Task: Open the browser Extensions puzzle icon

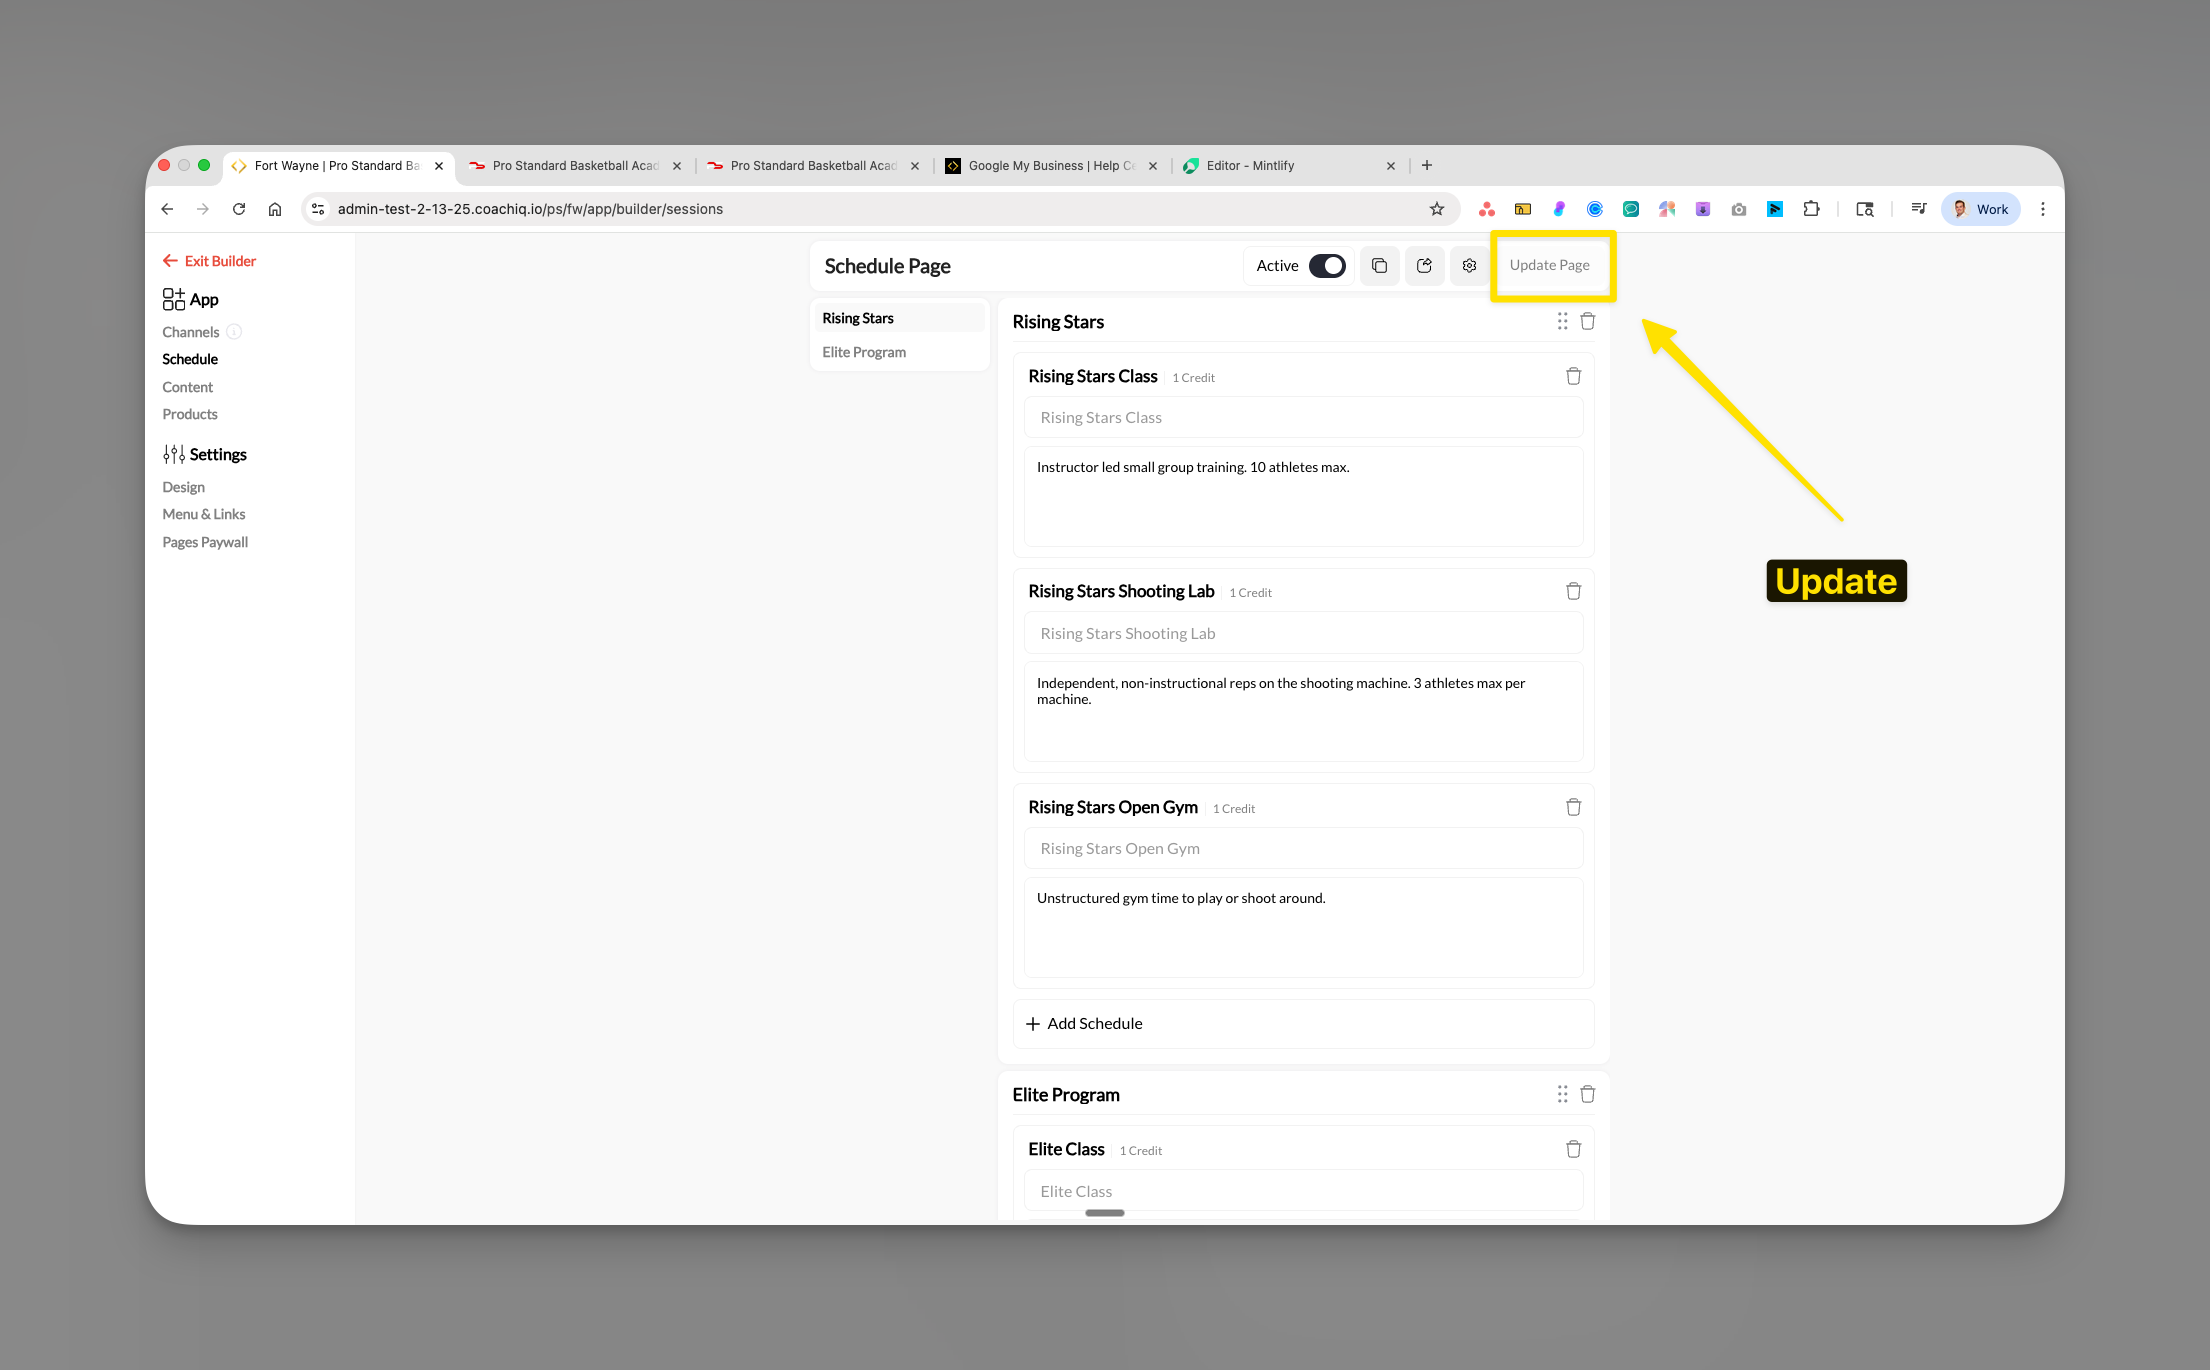Action: coord(1811,208)
